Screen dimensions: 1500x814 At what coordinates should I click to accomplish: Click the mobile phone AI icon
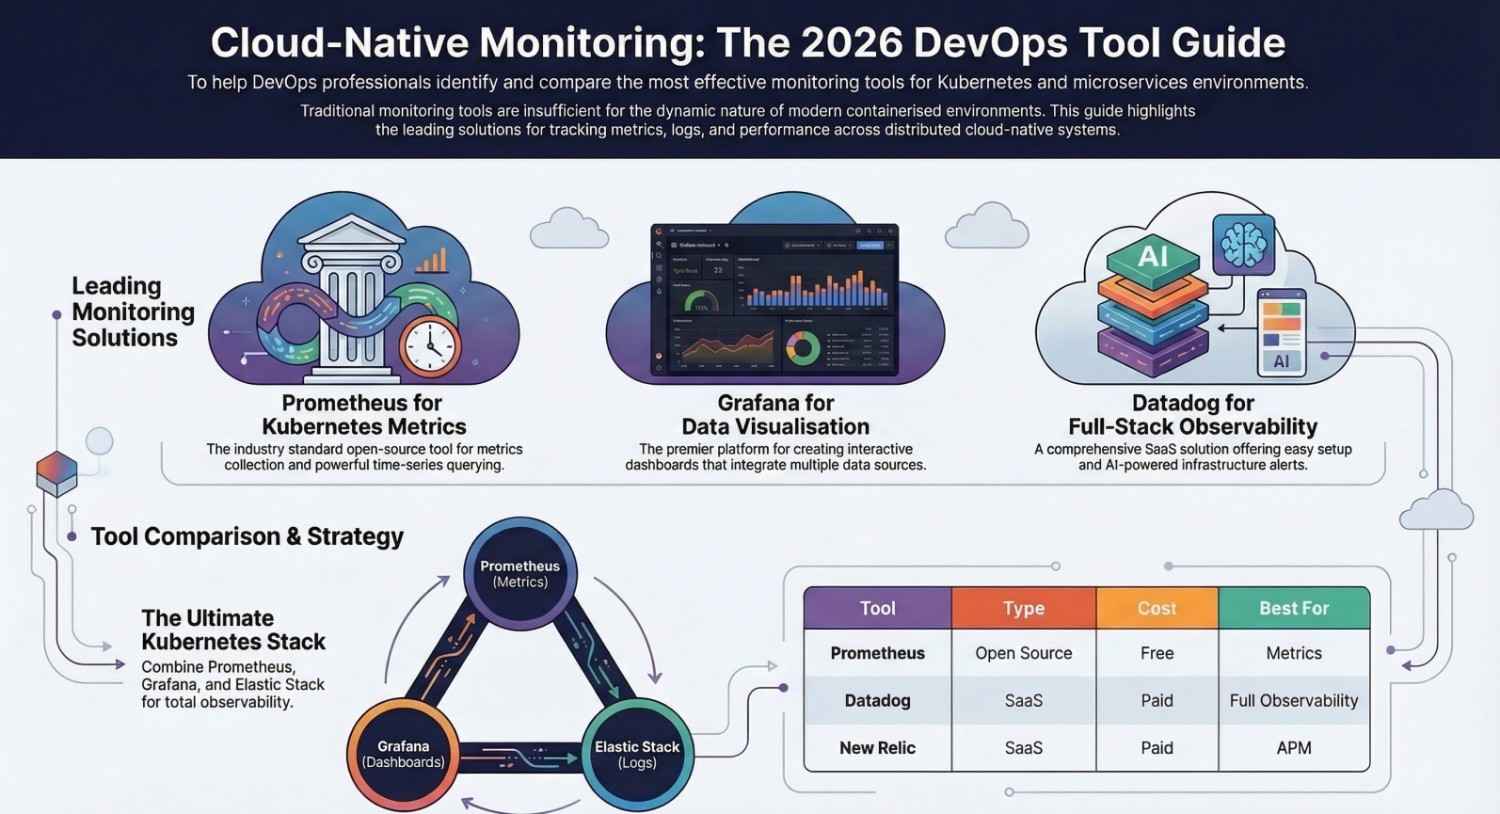pos(1281,332)
